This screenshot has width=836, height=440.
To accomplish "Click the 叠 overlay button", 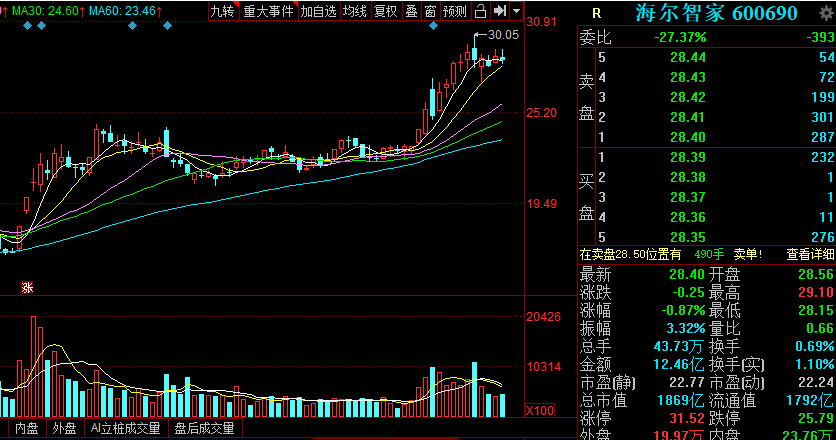I will (412, 11).
